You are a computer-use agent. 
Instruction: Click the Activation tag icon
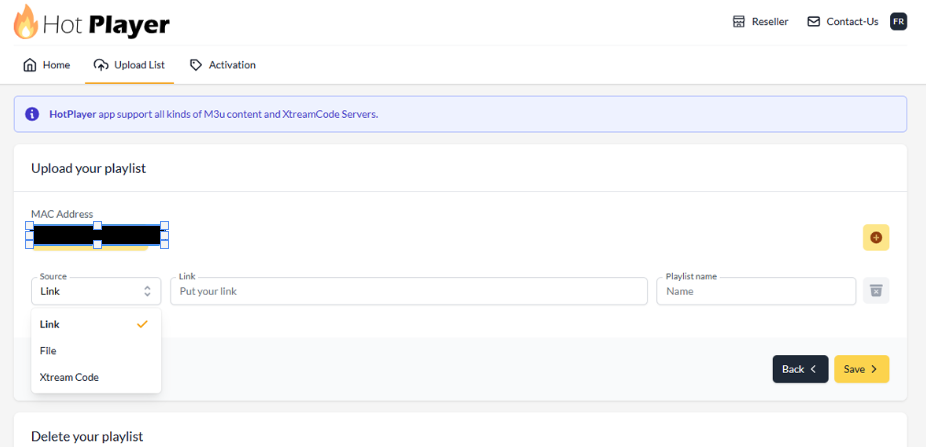(196, 65)
